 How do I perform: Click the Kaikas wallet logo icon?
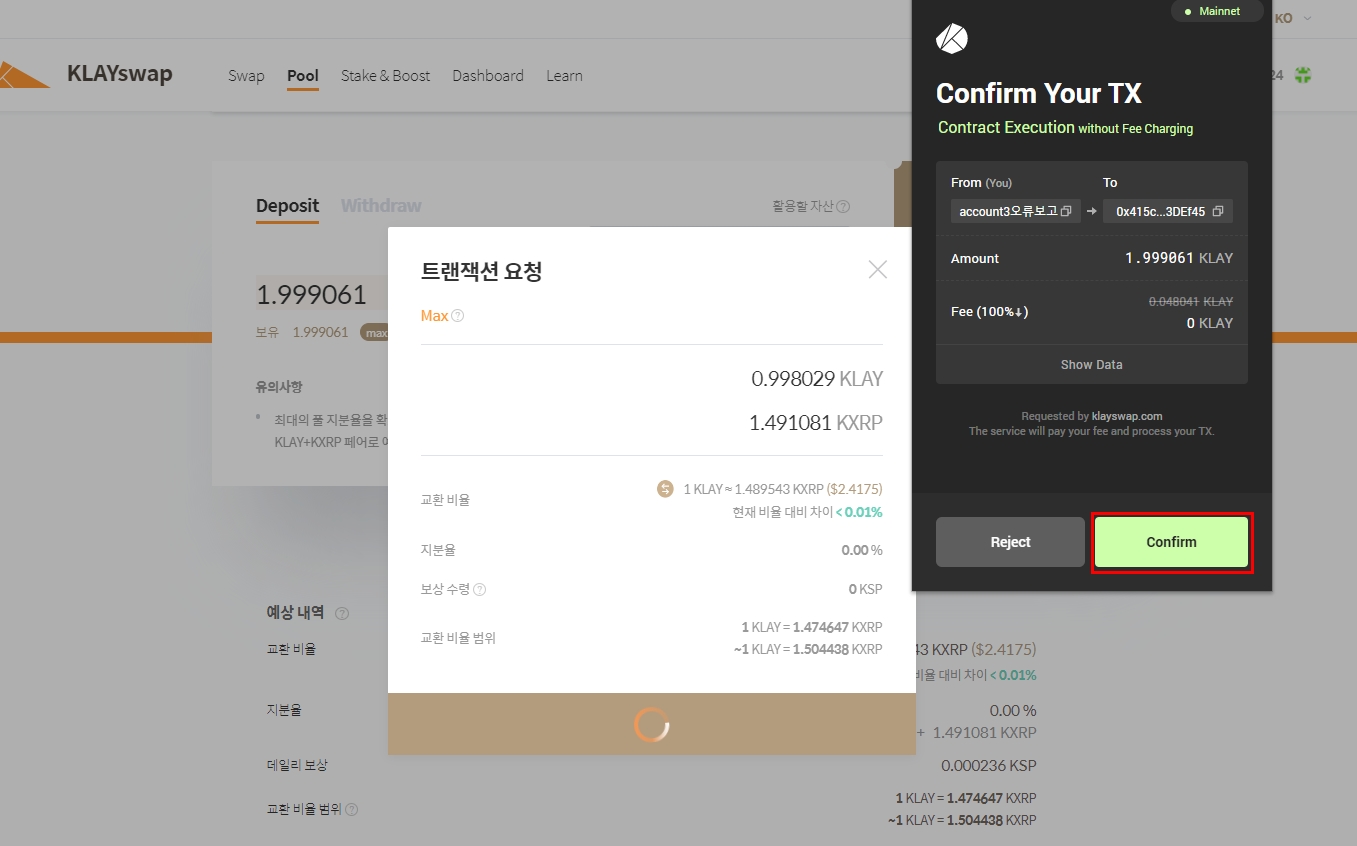click(951, 39)
